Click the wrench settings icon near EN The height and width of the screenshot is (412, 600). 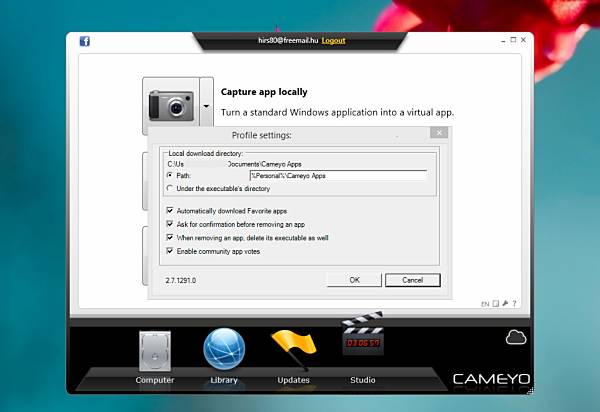coord(505,303)
